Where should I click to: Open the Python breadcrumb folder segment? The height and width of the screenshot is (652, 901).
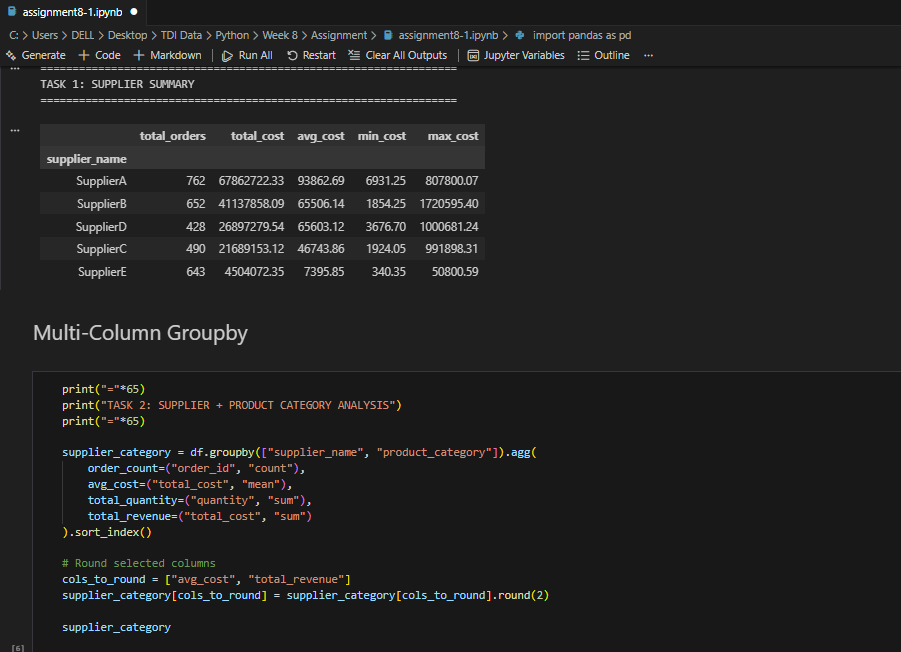click(232, 36)
